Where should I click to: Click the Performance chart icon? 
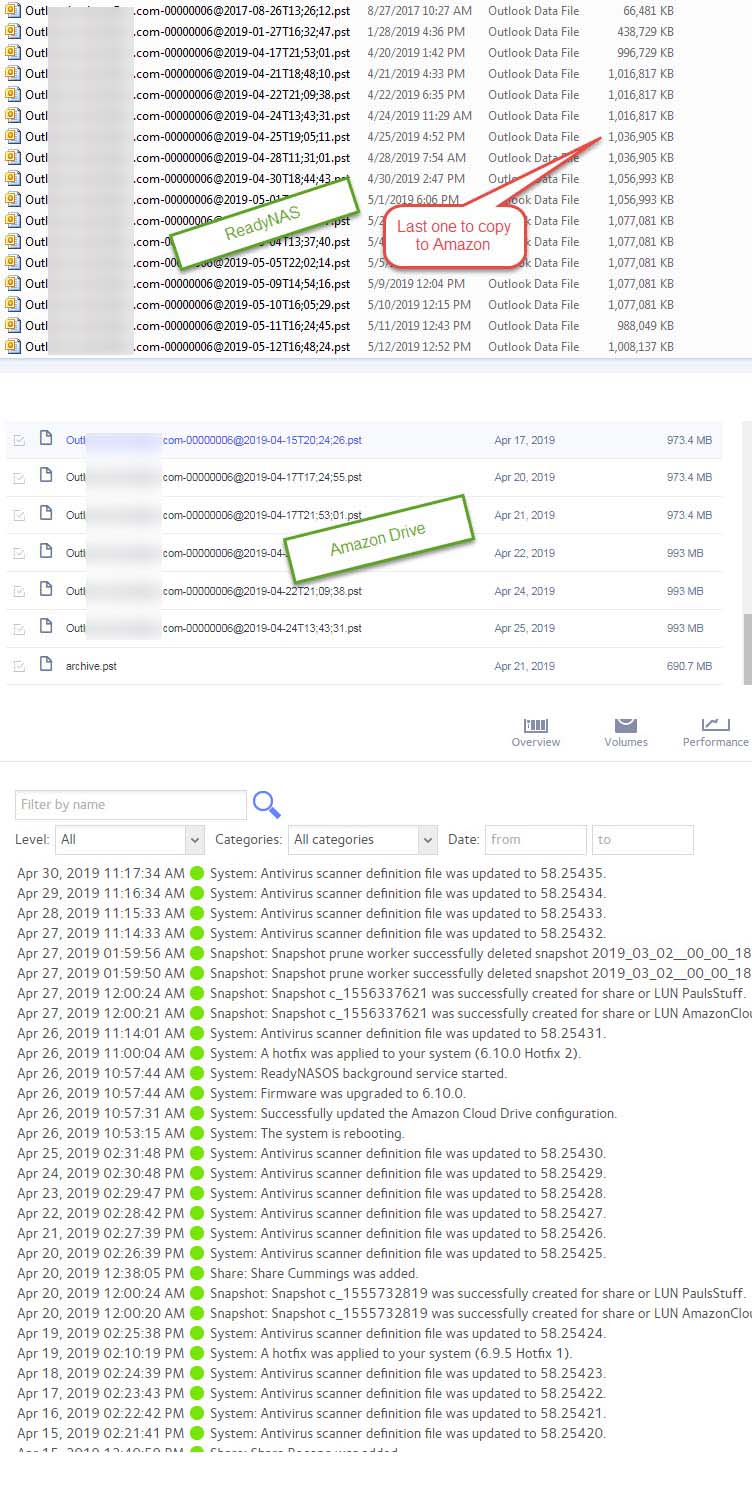715,725
